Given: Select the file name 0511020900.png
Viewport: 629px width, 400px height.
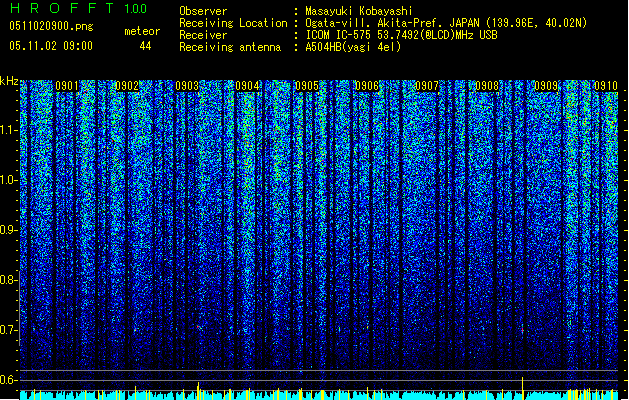Looking at the screenshot, I should tap(51, 27).
